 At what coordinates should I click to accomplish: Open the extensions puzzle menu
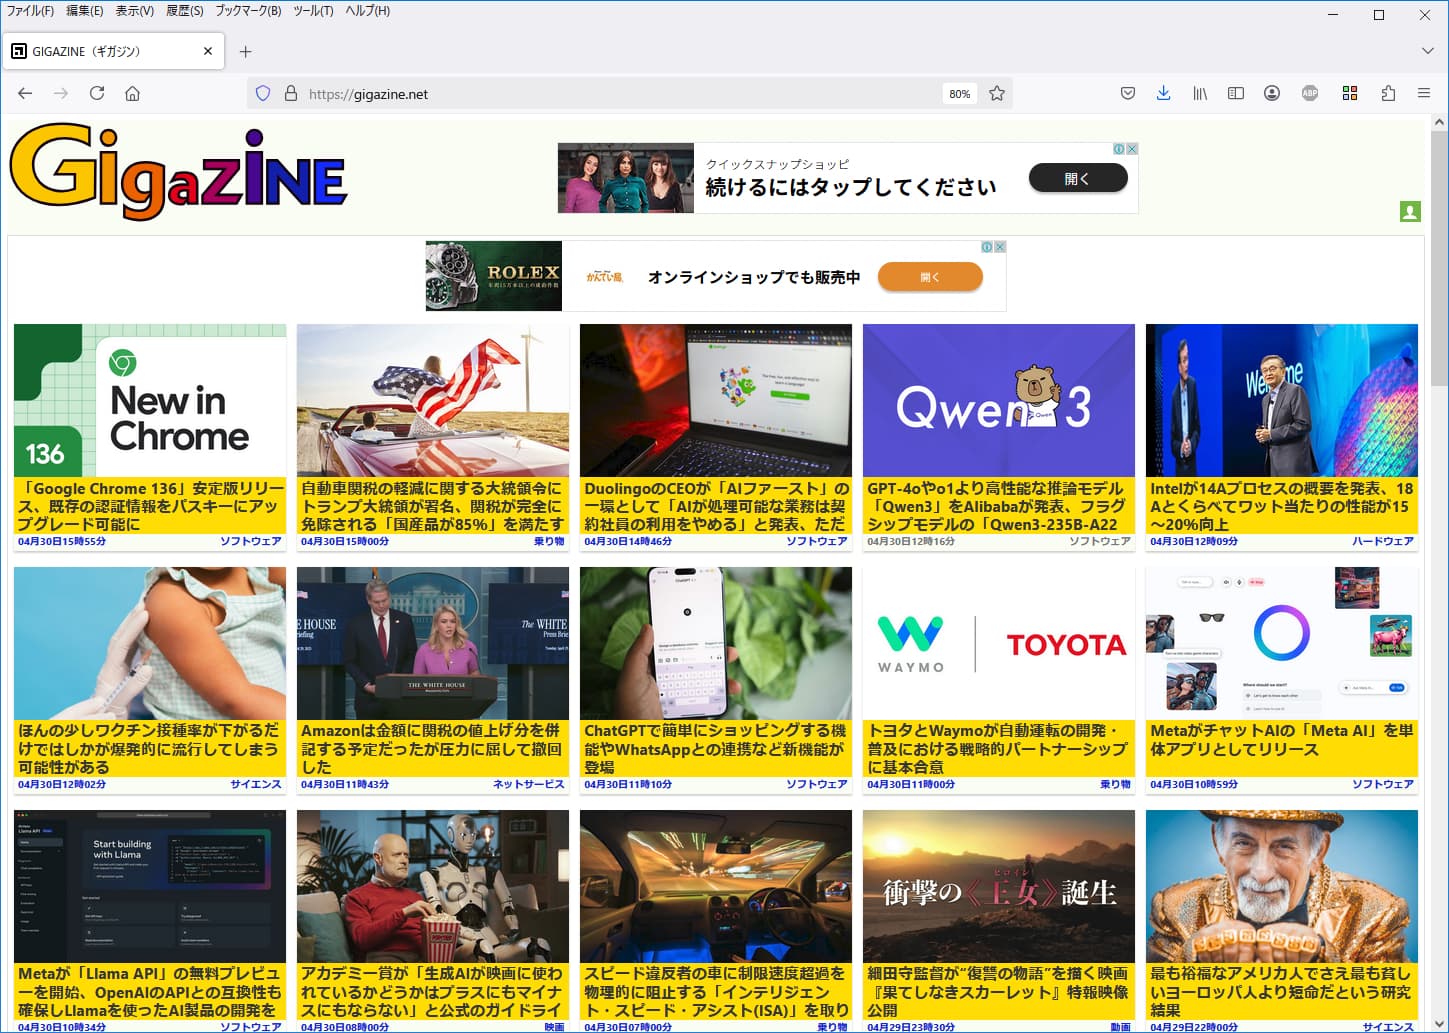tap(1388, 93)
